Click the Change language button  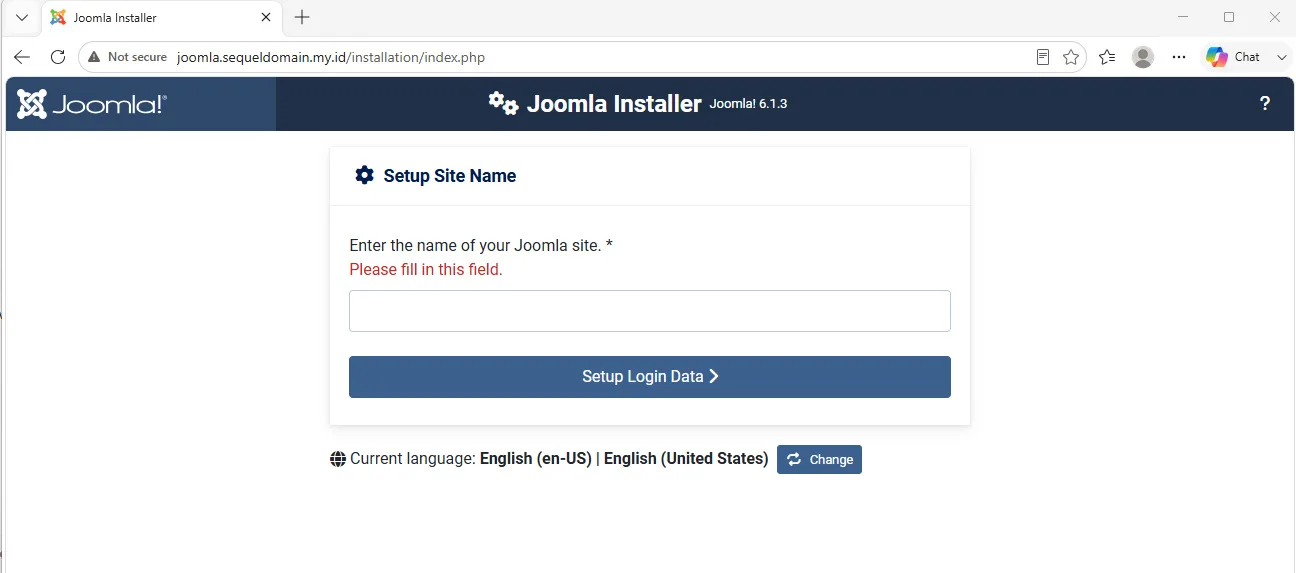pos(819,459)
